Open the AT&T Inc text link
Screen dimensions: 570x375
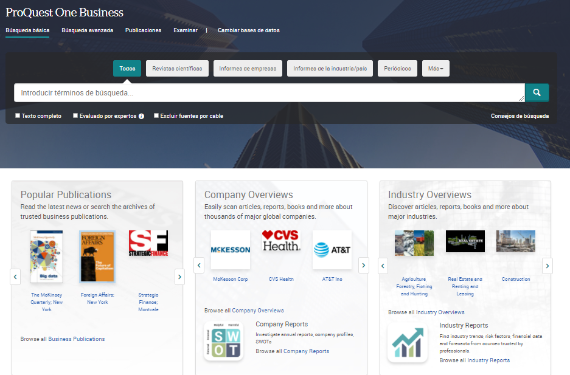[332, 279]
